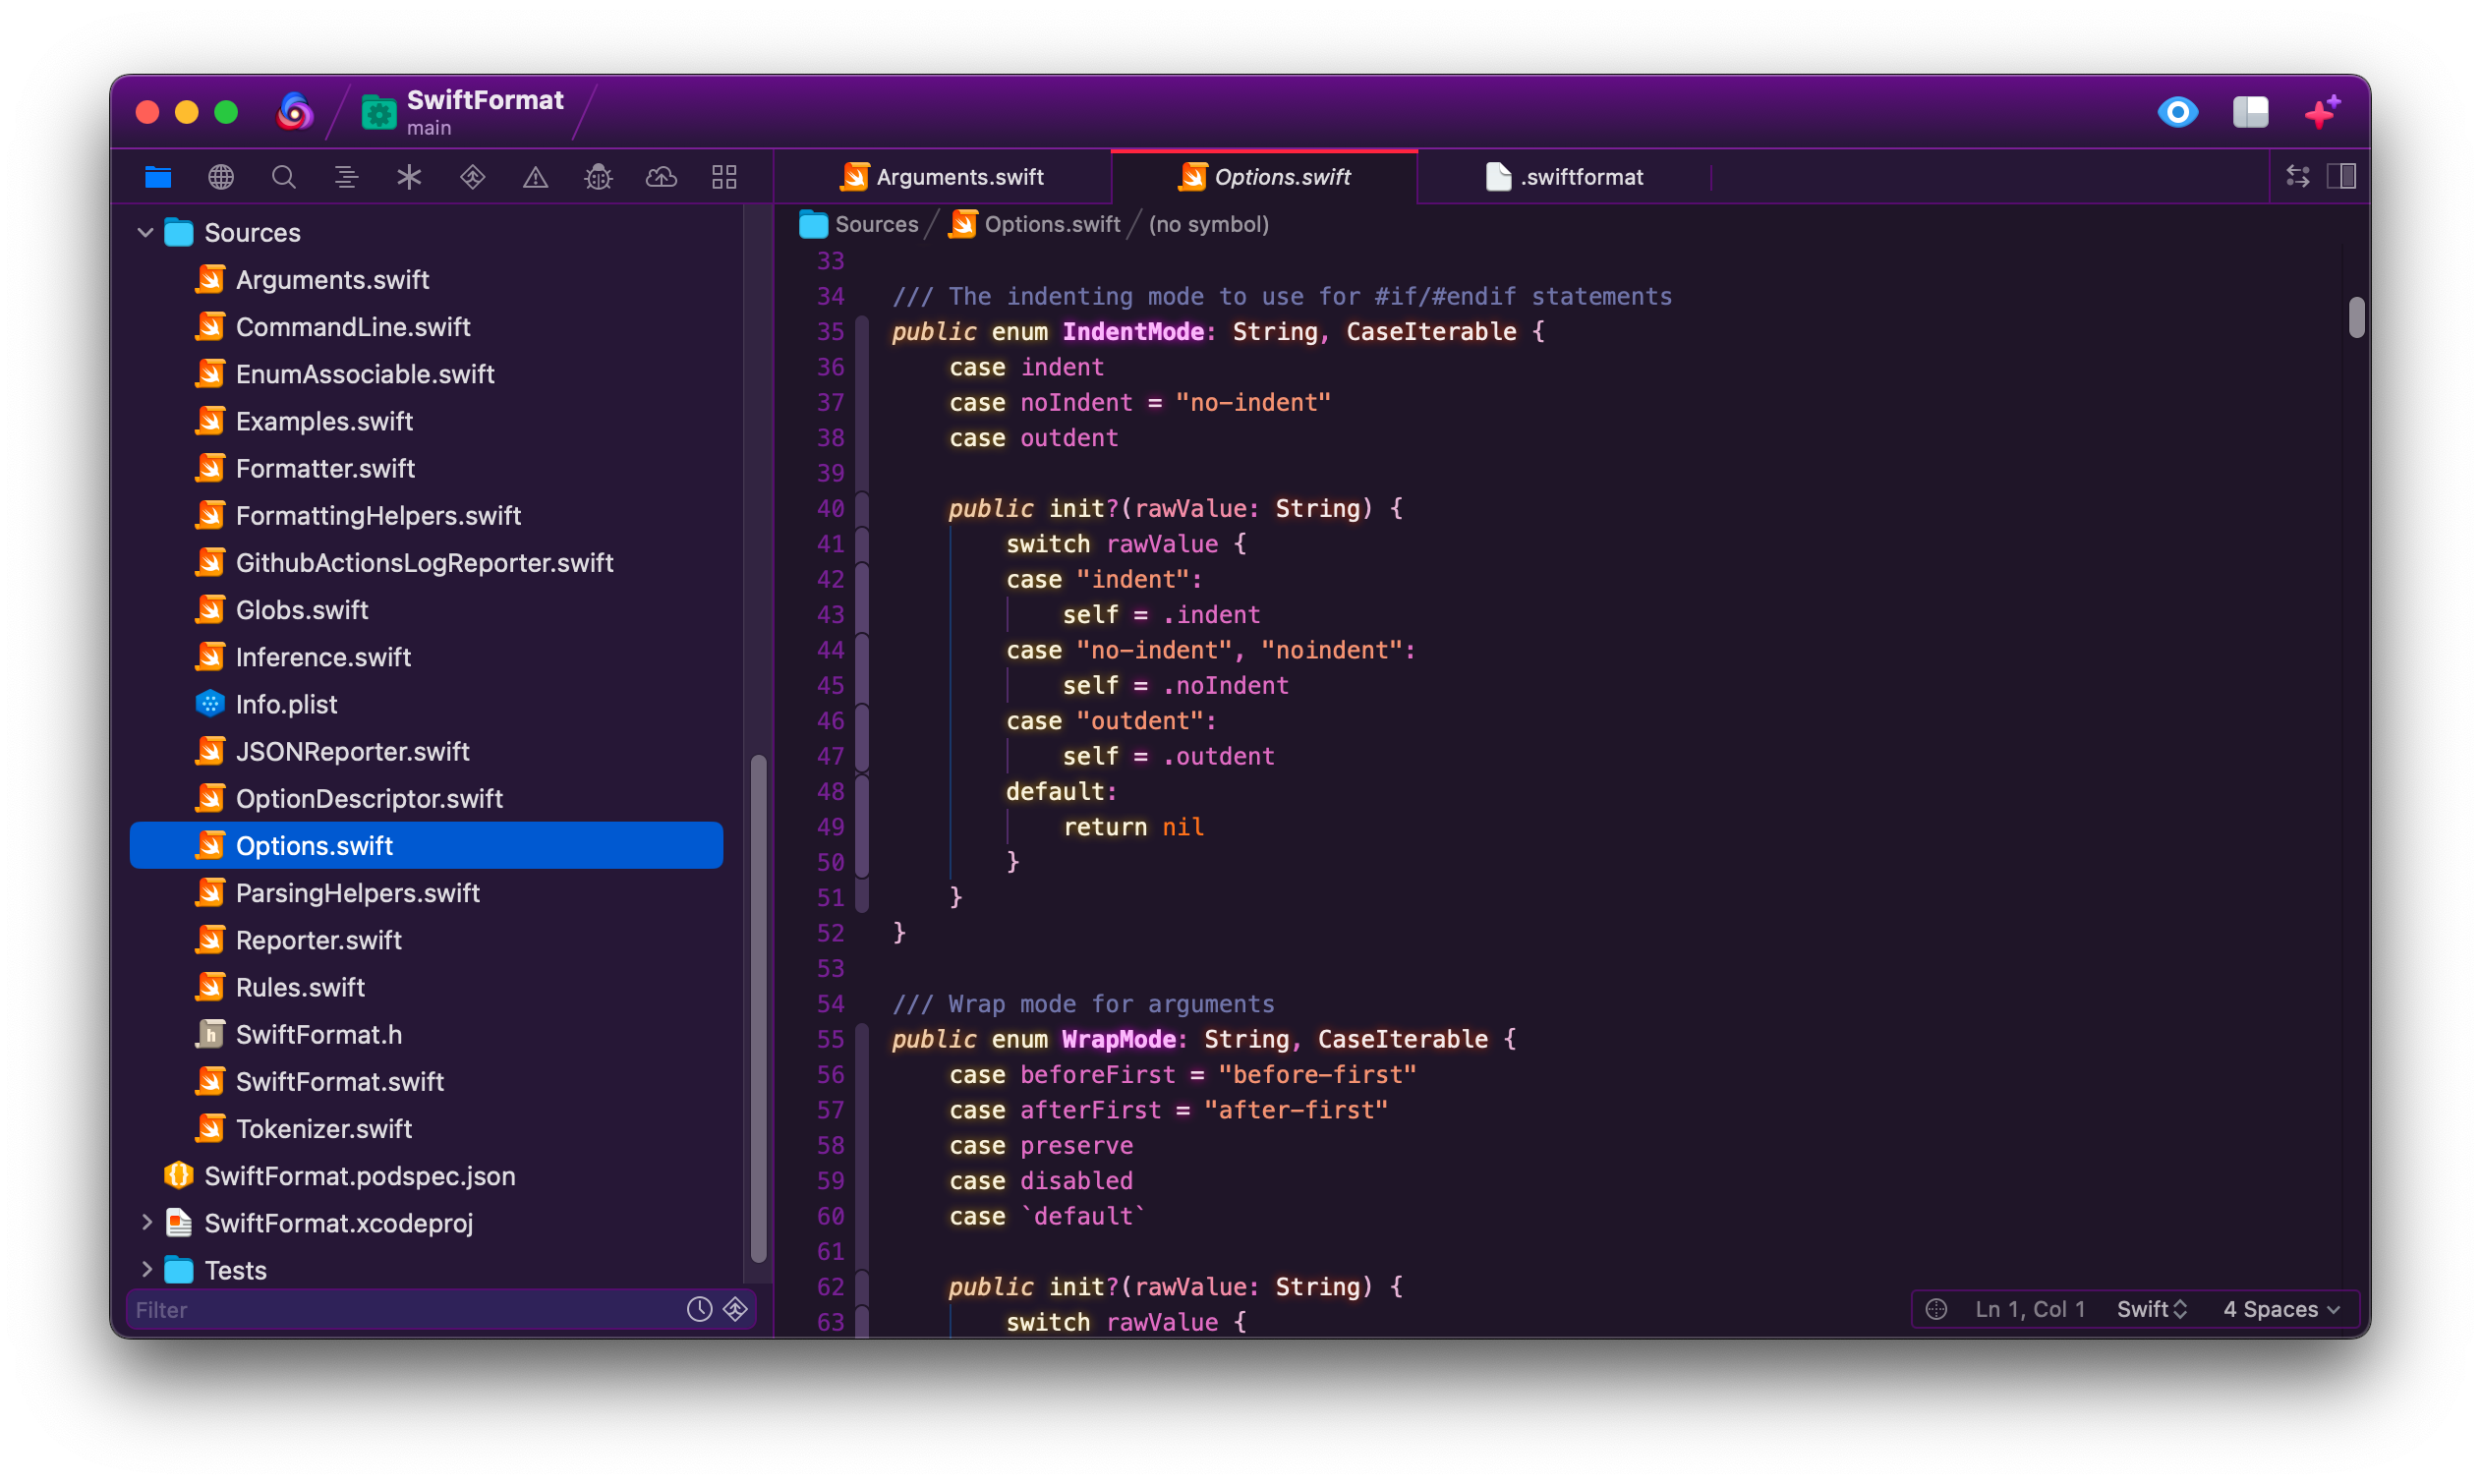Click the Filter field in the navigator
The image size is (2481, 1484).
pyautogui.click(x=400, y=1309)
